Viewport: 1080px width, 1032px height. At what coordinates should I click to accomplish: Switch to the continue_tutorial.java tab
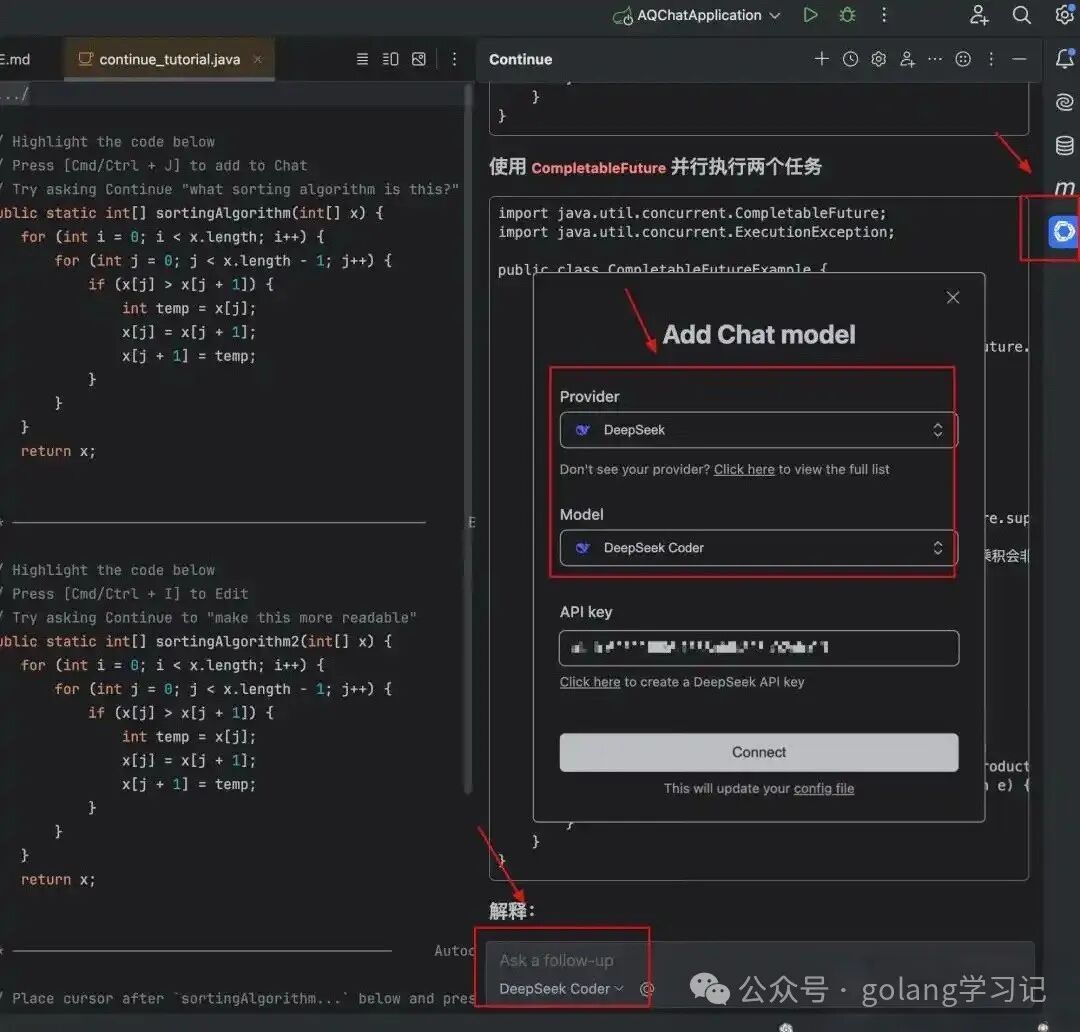tap(169, 59)
